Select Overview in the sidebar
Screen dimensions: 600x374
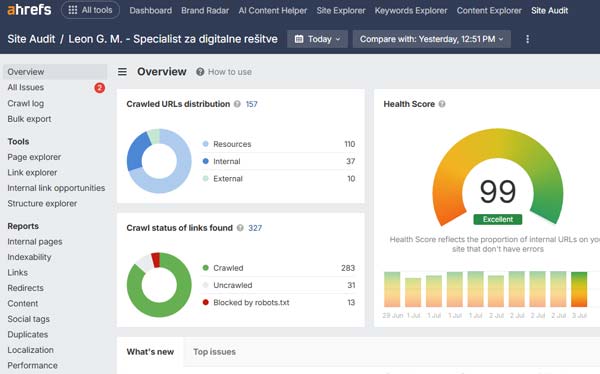(x=55, y=72)
